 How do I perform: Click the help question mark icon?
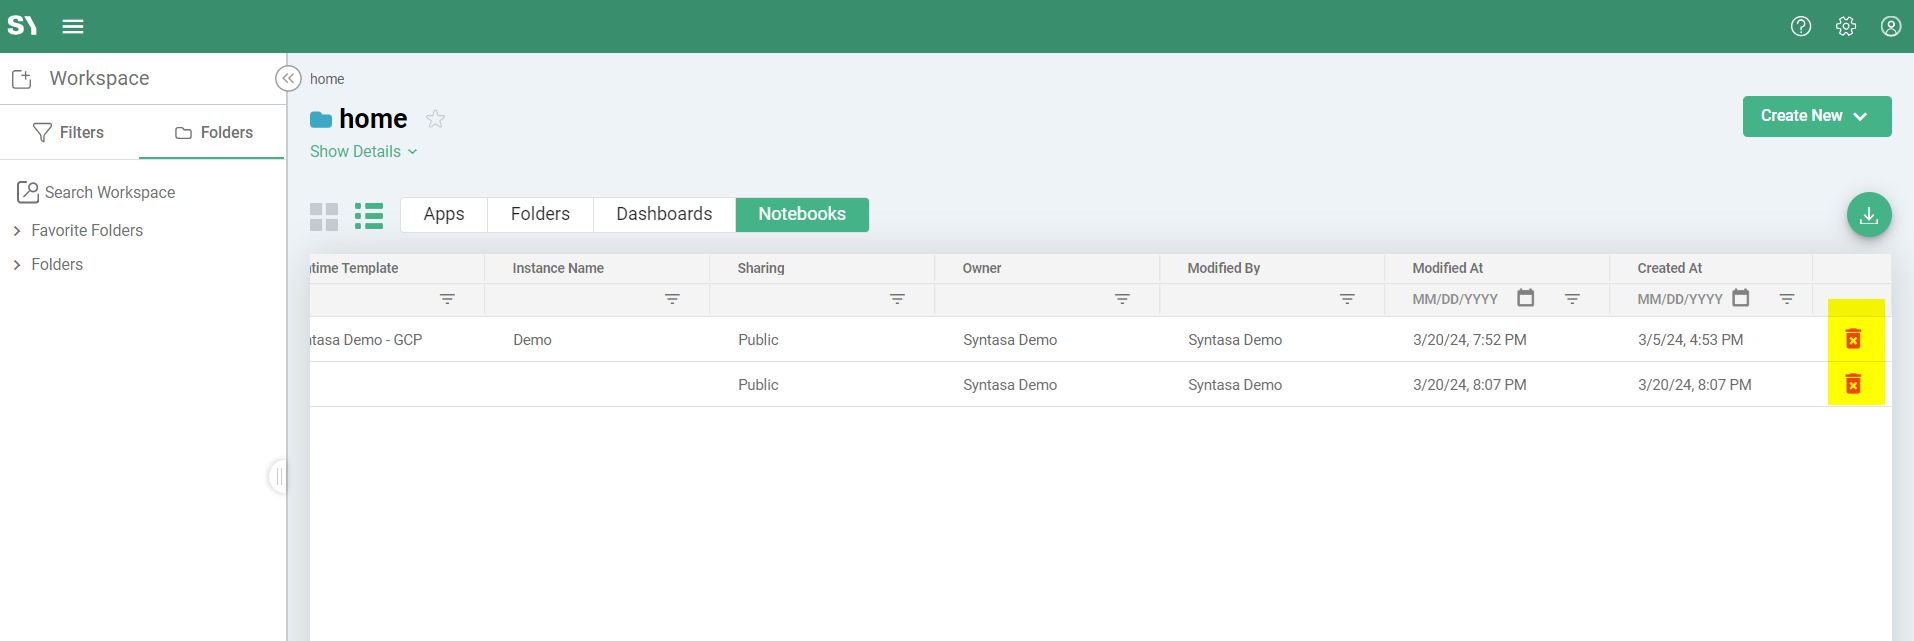(1800, 27)
